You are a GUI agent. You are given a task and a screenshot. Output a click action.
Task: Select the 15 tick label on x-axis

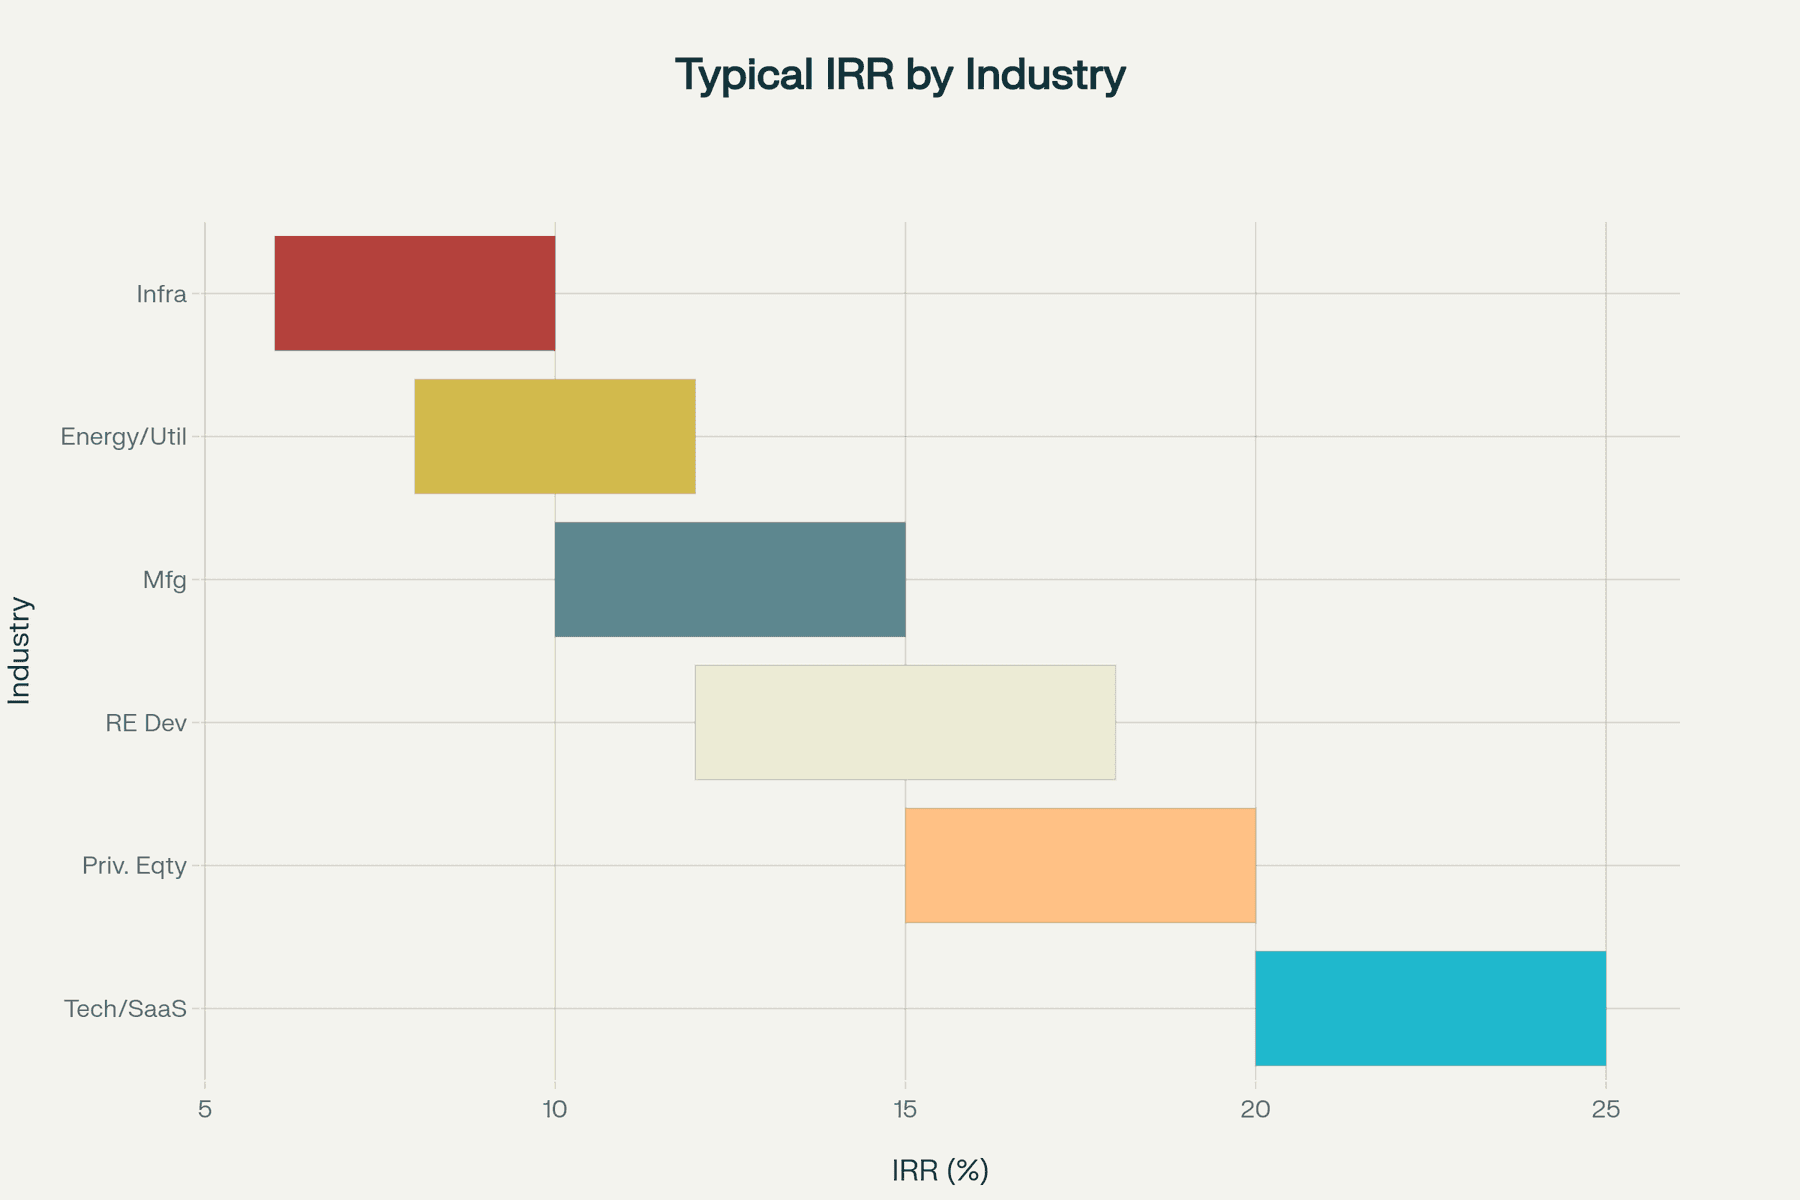tap(905, 1108)
